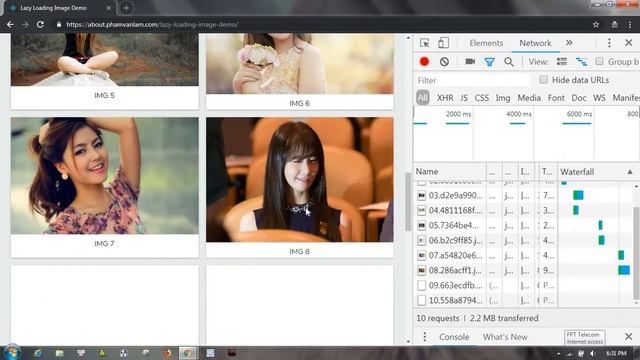Select the 04.4811168f request row

pos(524,211)
